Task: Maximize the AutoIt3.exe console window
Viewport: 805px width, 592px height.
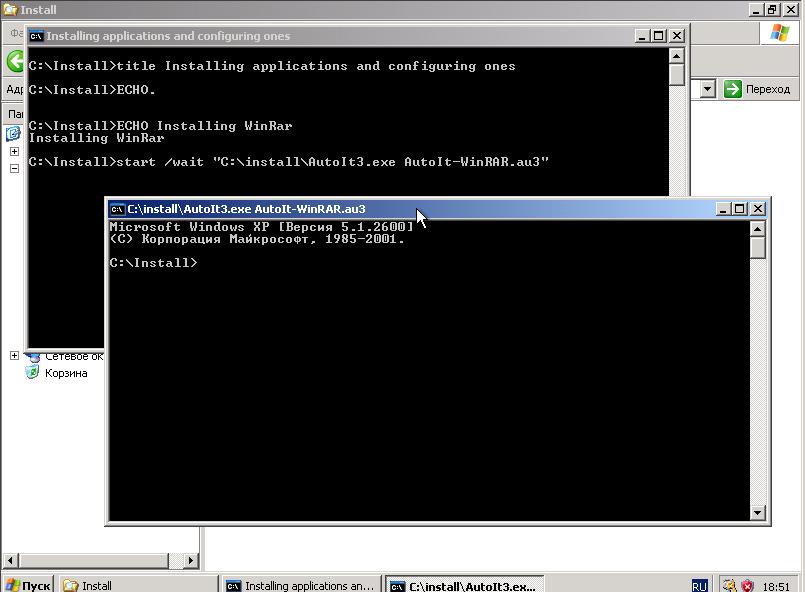Action: (739, 209)
